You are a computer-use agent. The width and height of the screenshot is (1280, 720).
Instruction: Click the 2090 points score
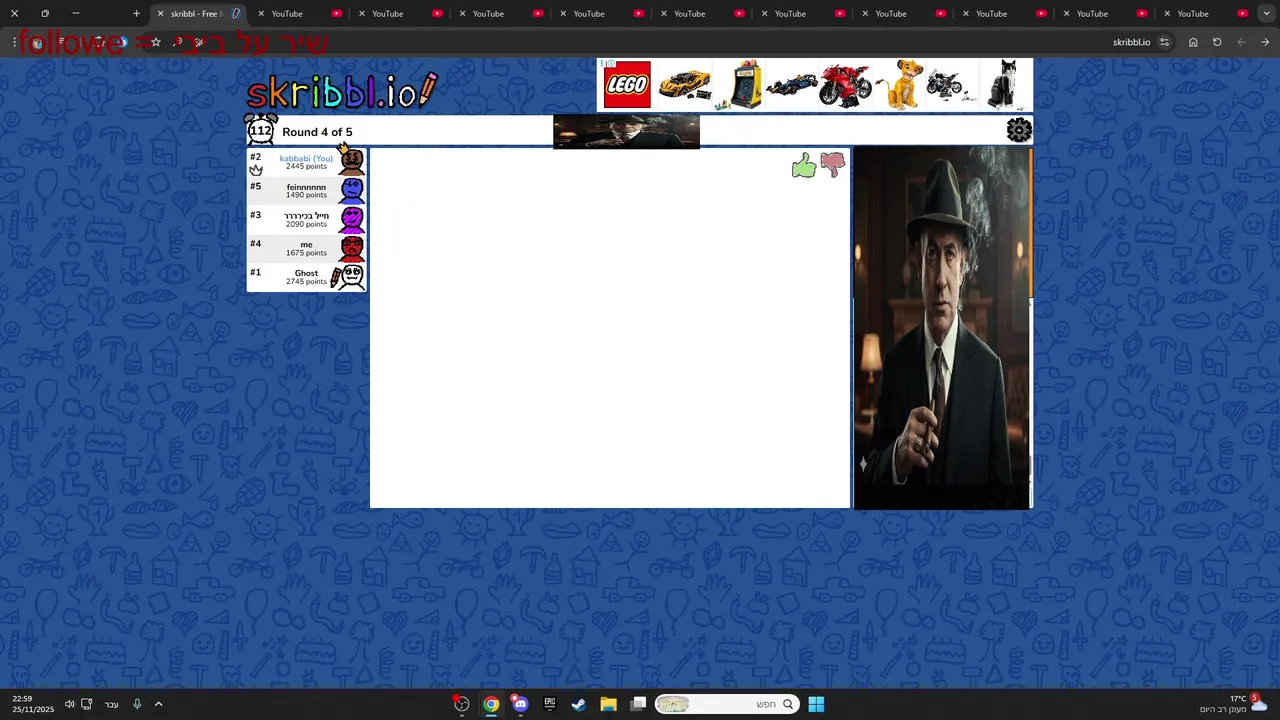[306, 224]
